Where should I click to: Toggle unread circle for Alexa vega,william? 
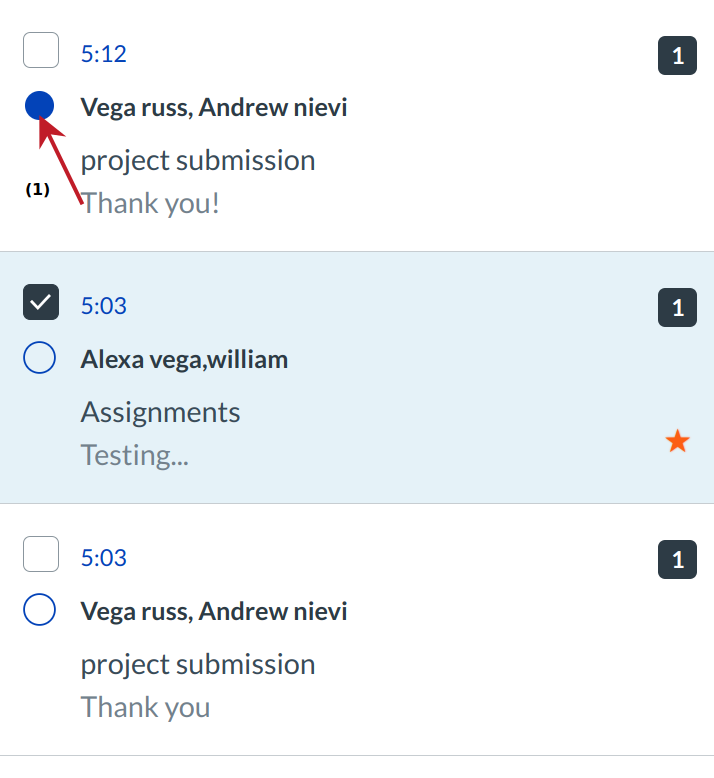pos(39,358)
